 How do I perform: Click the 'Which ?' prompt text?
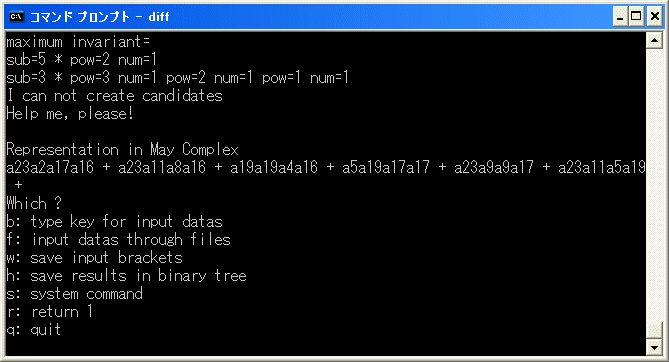point(34,203)
